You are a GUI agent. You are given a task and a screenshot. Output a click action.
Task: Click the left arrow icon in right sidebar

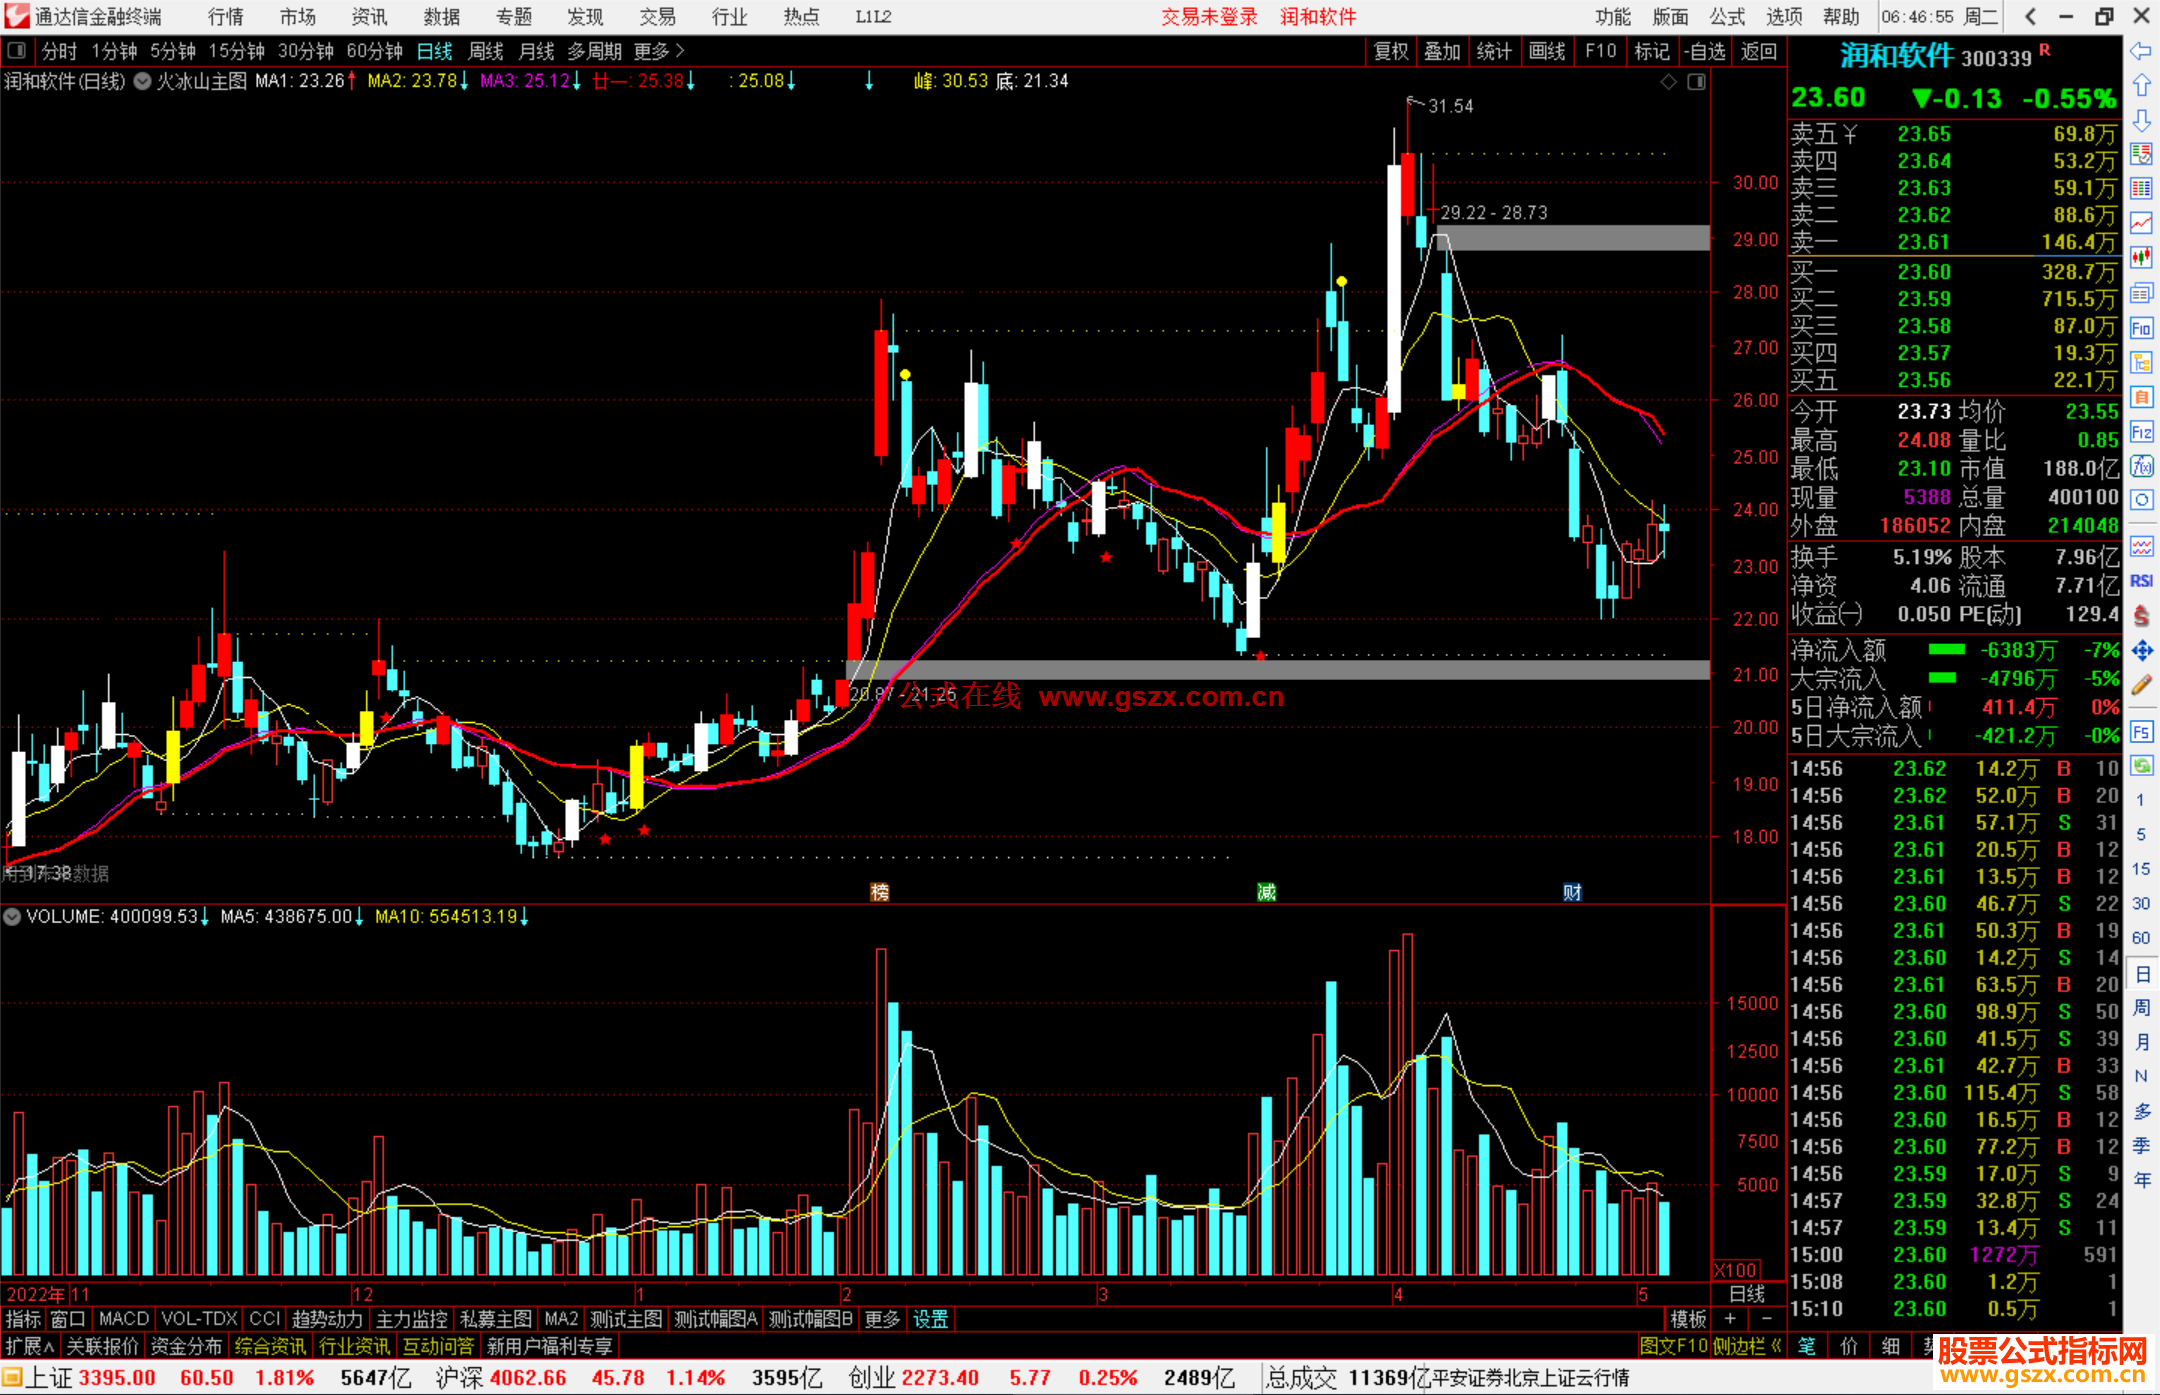[2141, 51]
